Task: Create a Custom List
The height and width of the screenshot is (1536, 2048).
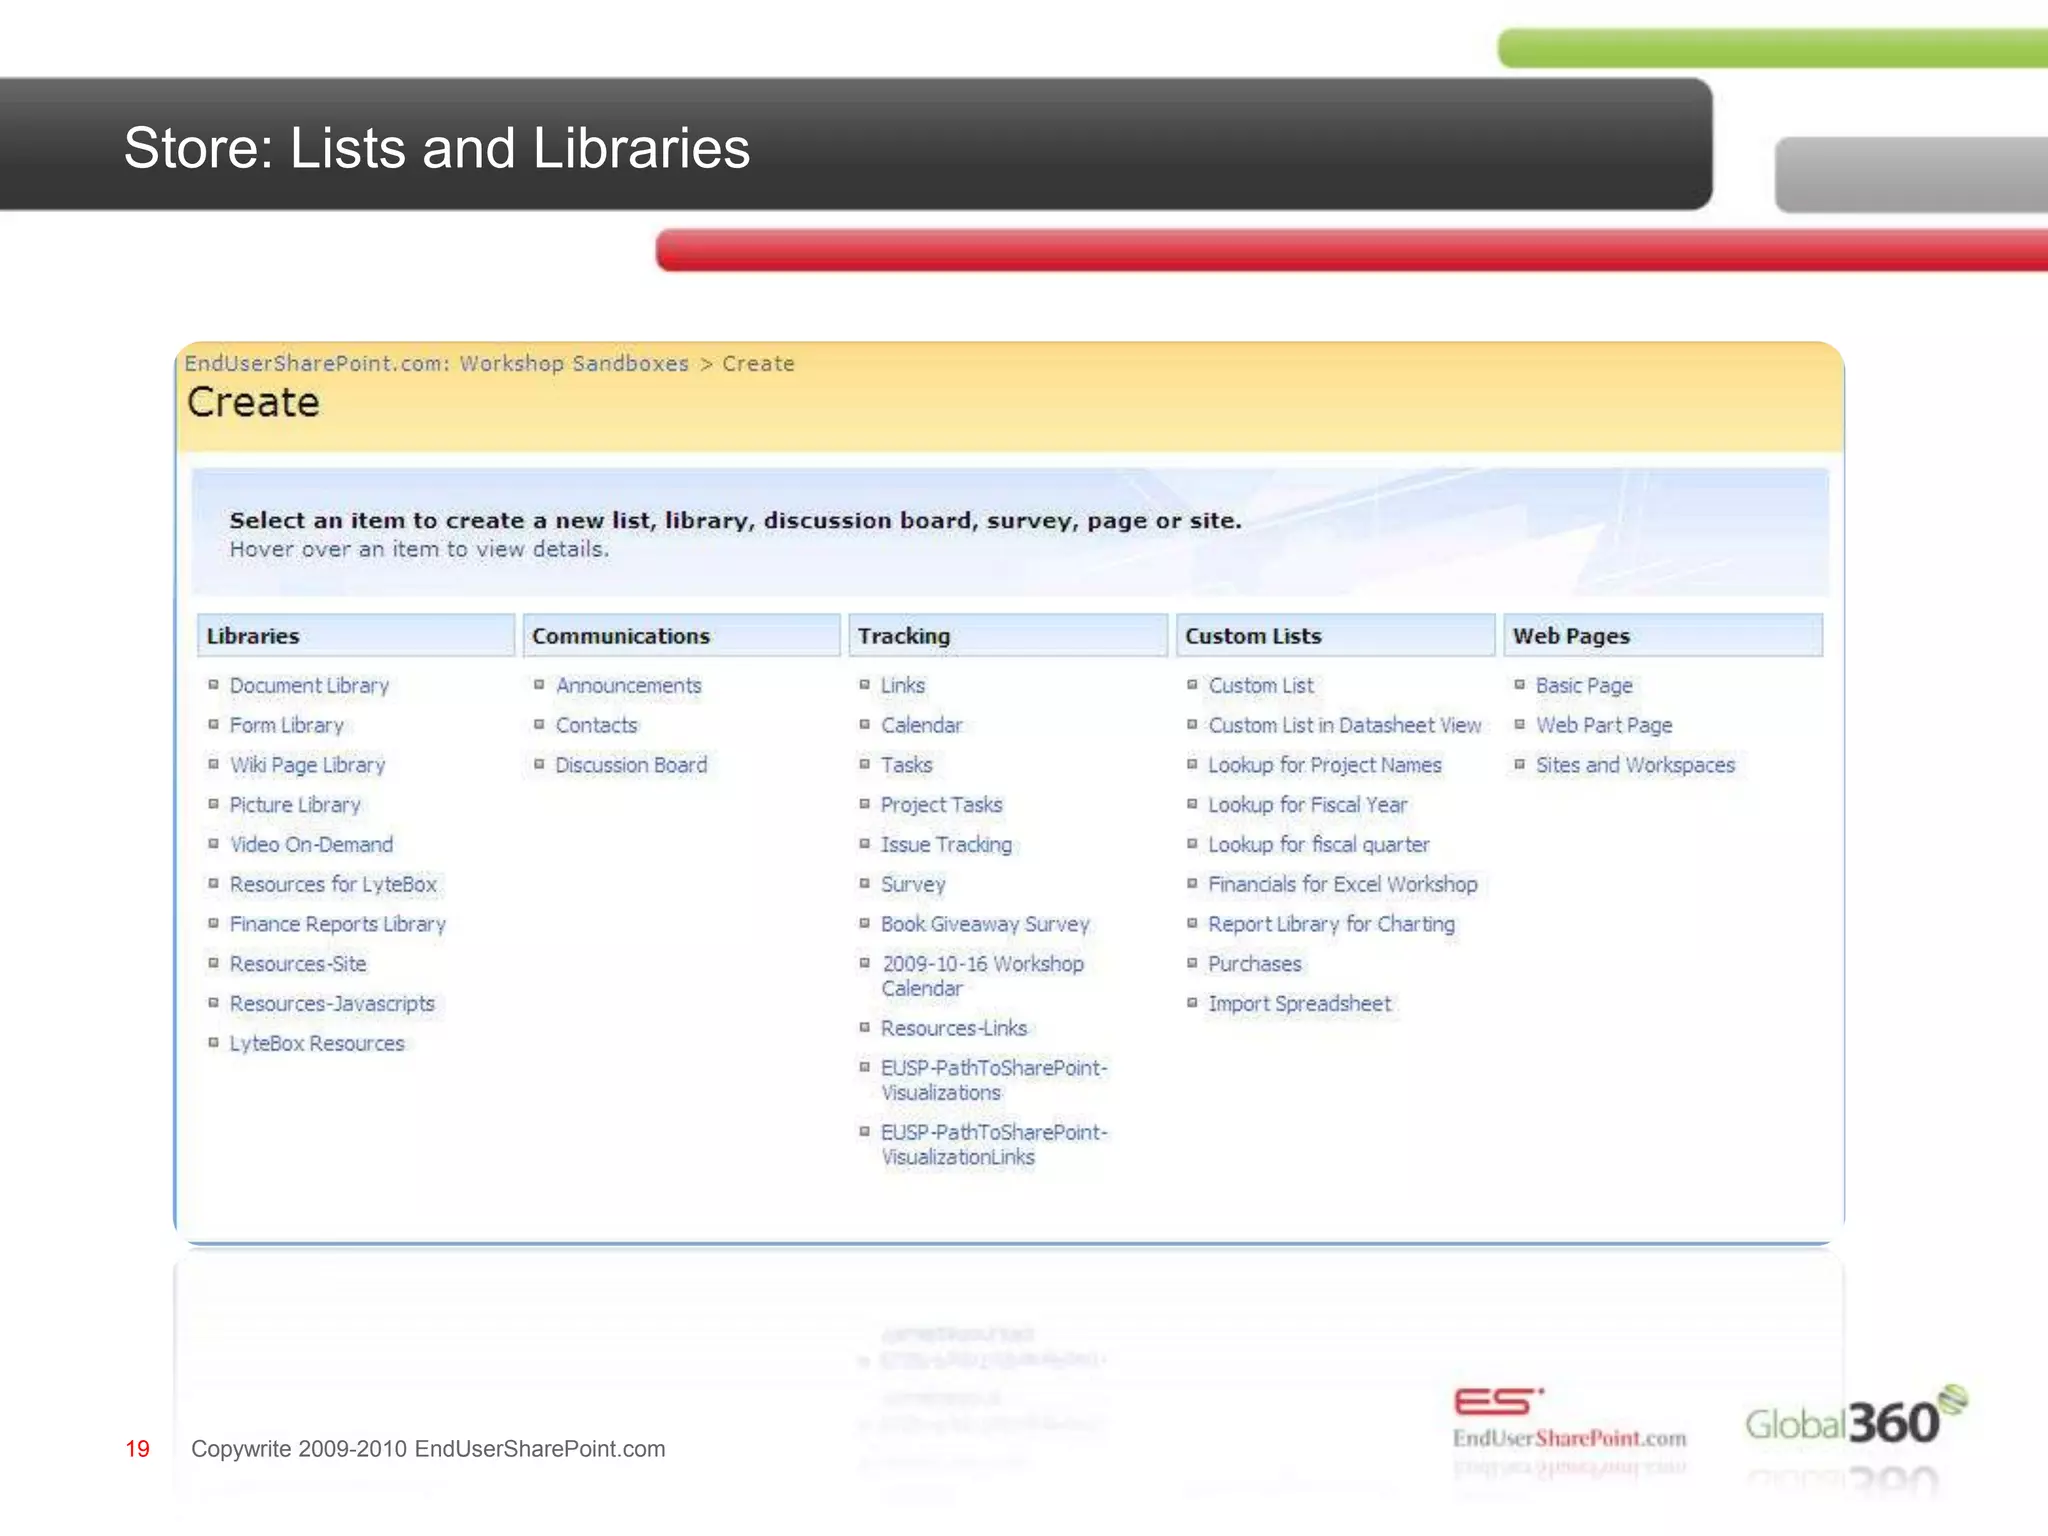Action: 1261,686
